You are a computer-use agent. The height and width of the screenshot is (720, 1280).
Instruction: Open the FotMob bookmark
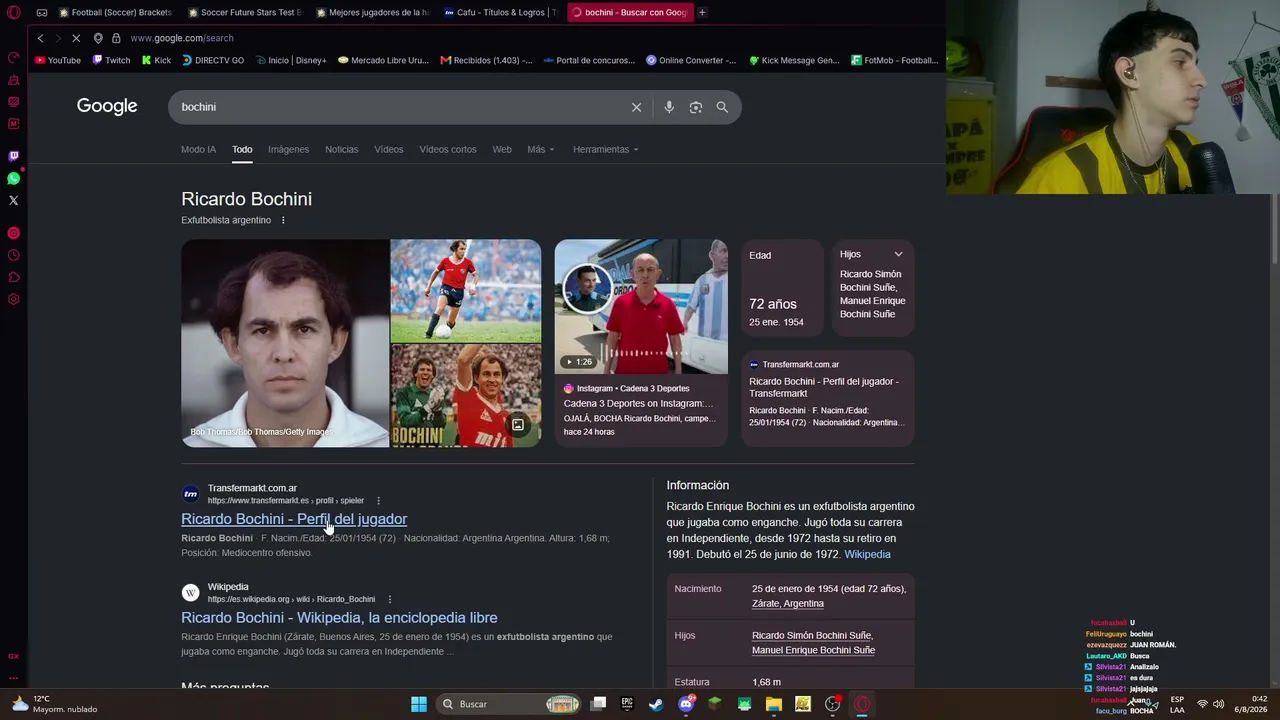pos(894,60)
